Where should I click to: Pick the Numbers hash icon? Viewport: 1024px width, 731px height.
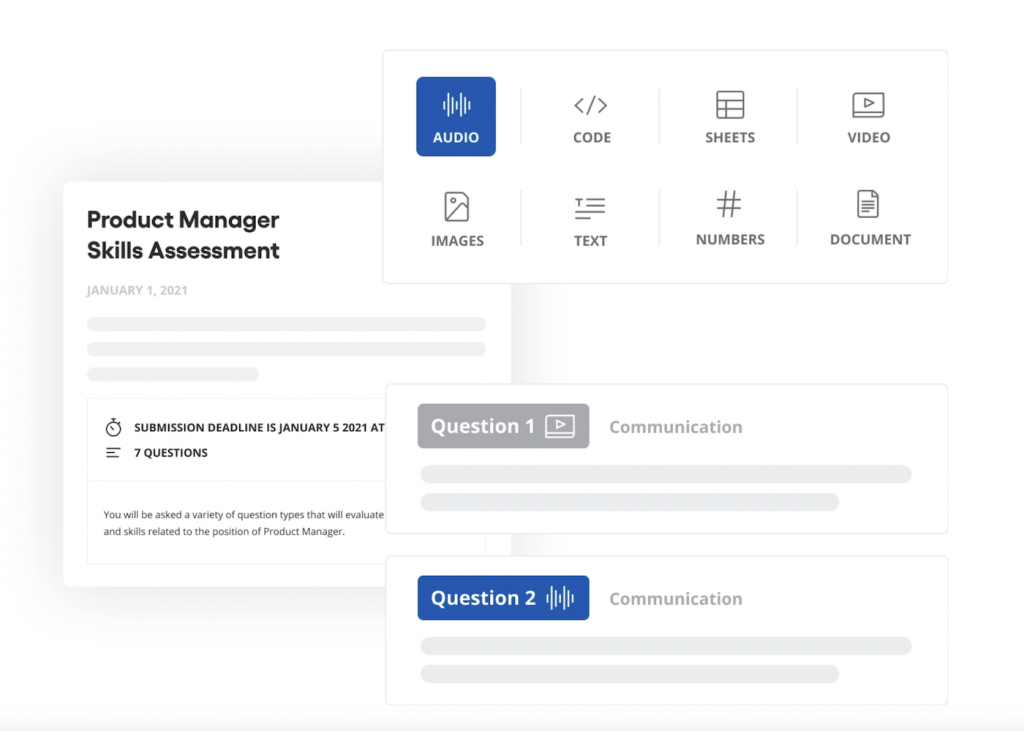729,204
